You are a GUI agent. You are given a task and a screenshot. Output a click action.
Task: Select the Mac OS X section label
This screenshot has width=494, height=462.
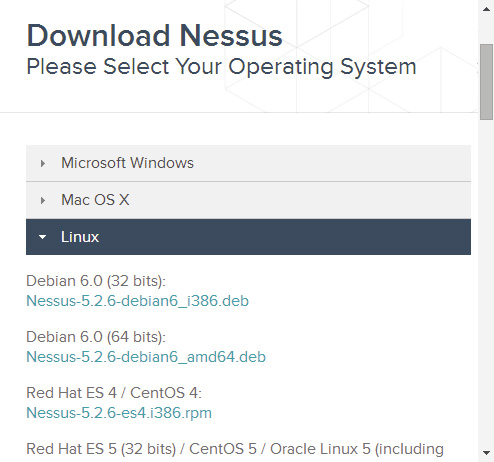95,200
